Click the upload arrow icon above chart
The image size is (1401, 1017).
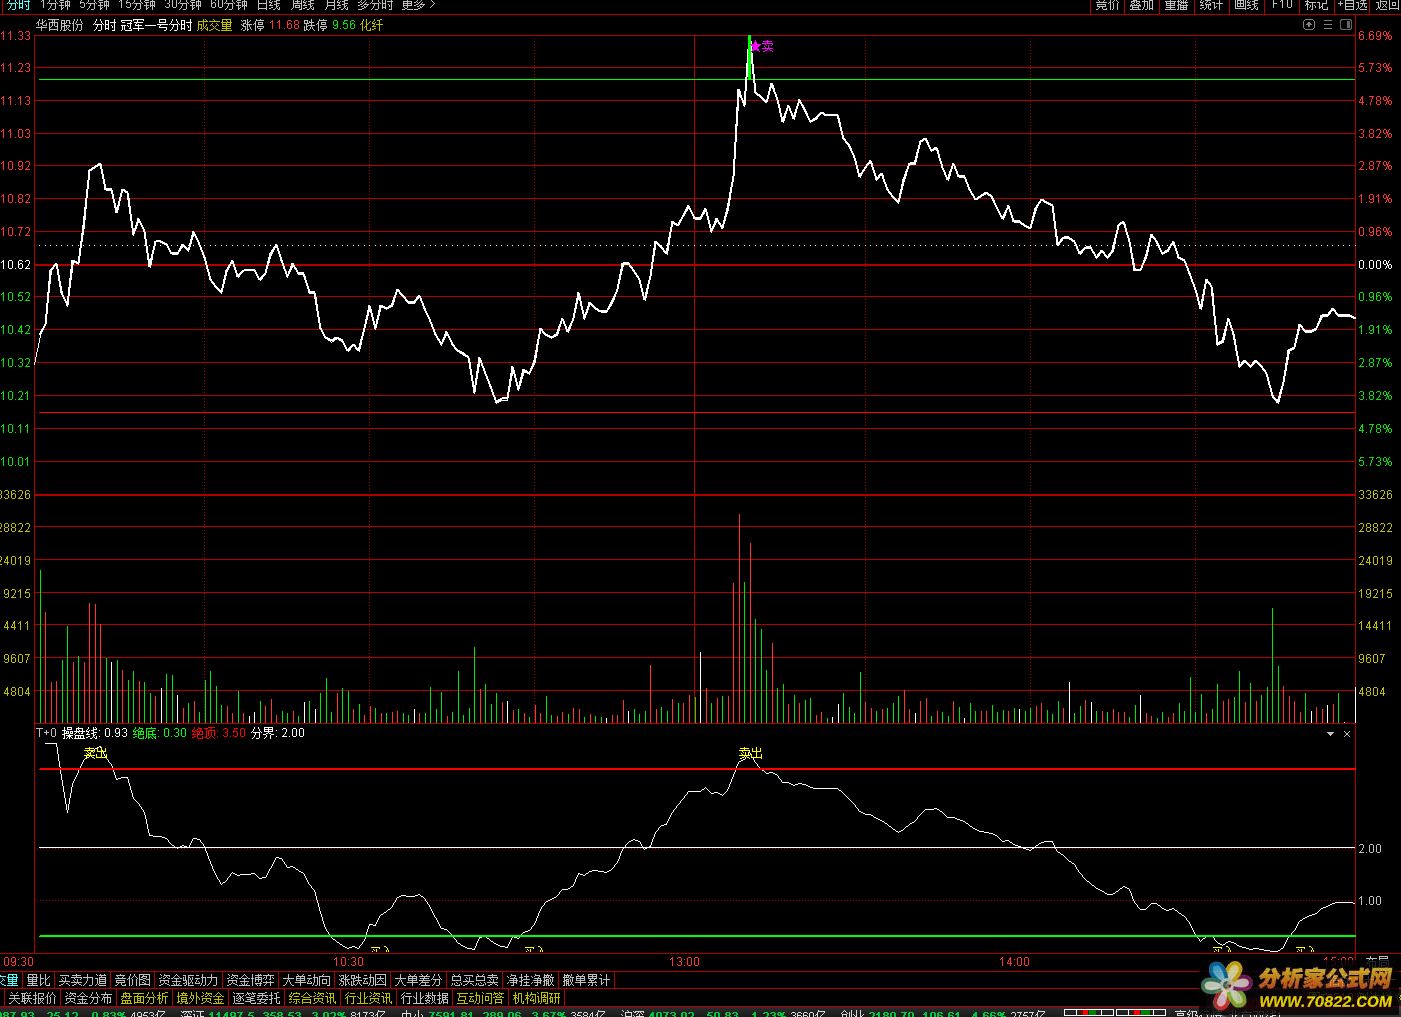[x=1310, y=25]
